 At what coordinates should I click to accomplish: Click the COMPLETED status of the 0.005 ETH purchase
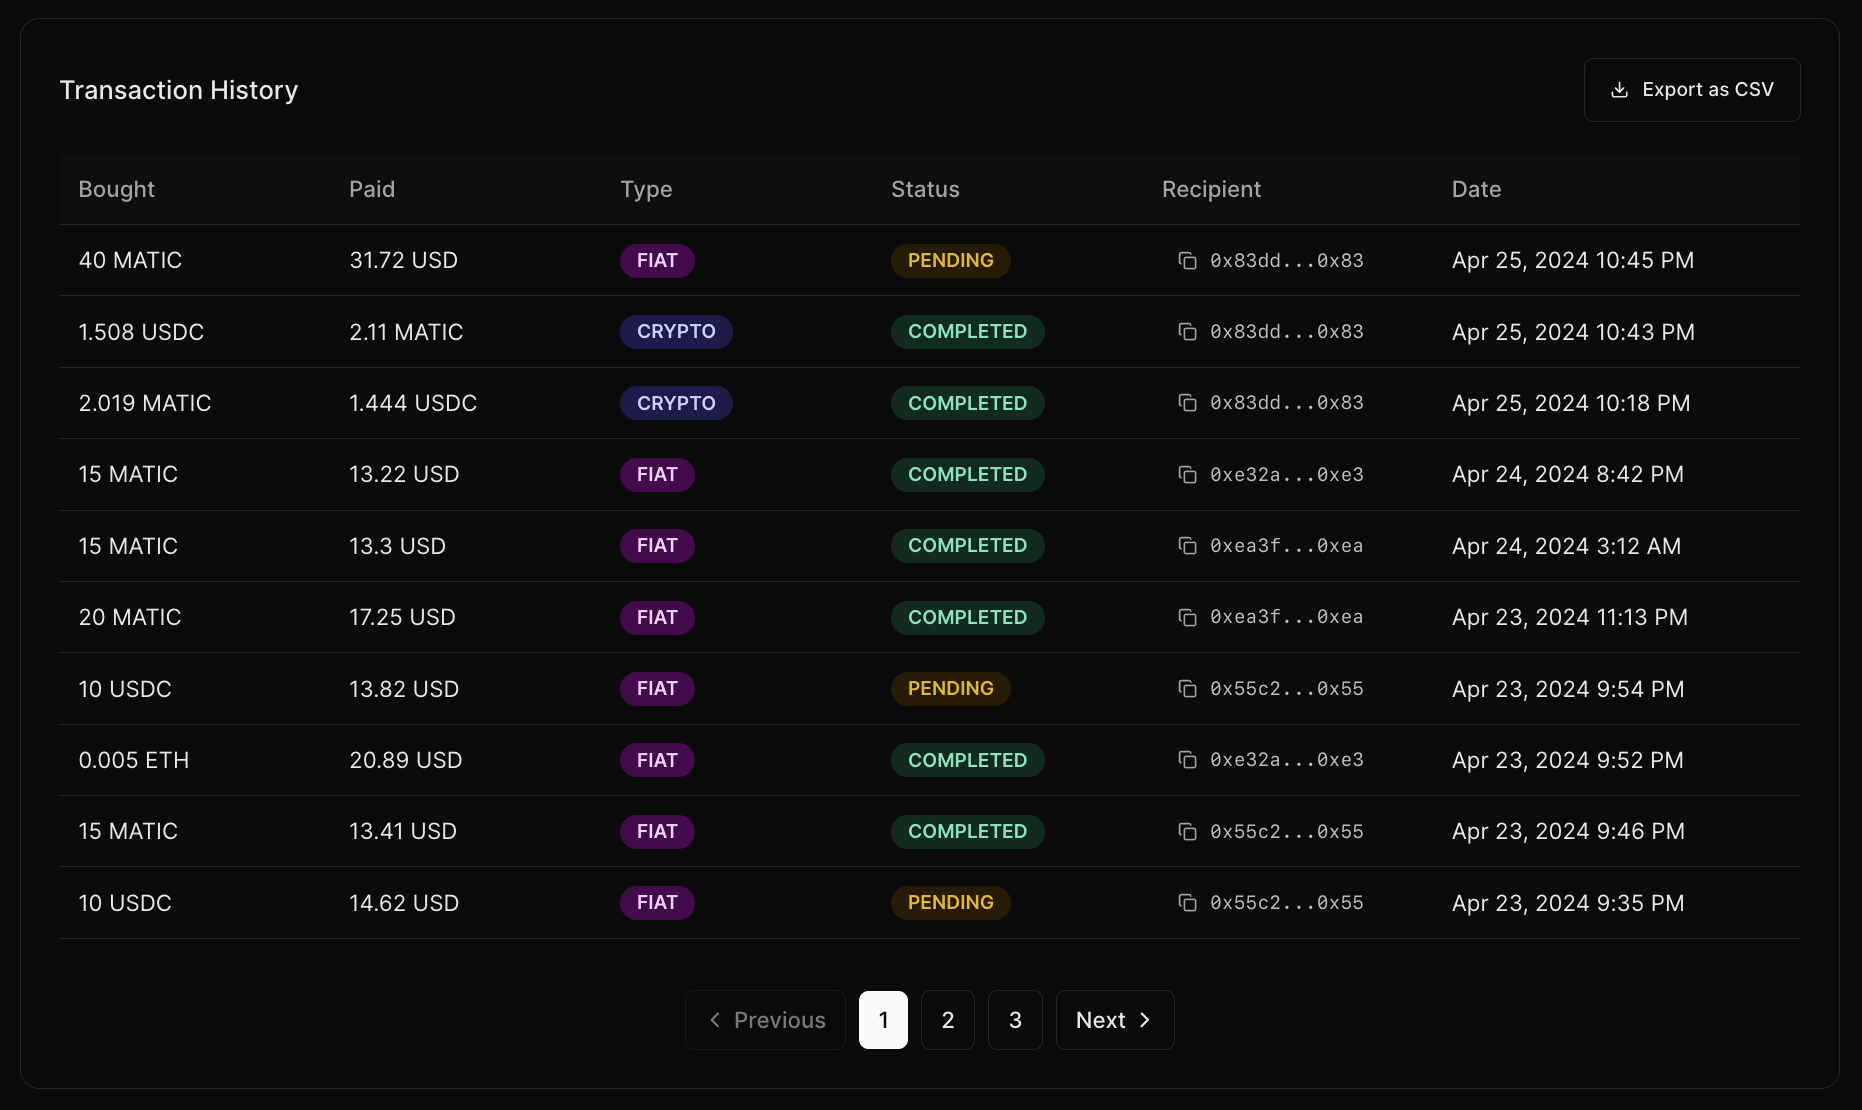[967, 760]
